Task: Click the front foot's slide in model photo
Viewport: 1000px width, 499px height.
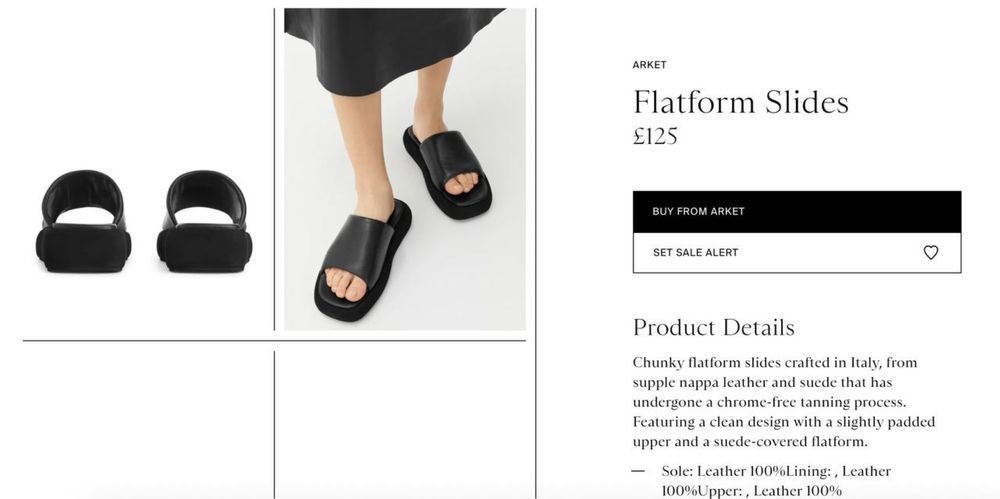Action: click(x=358, y=262)
